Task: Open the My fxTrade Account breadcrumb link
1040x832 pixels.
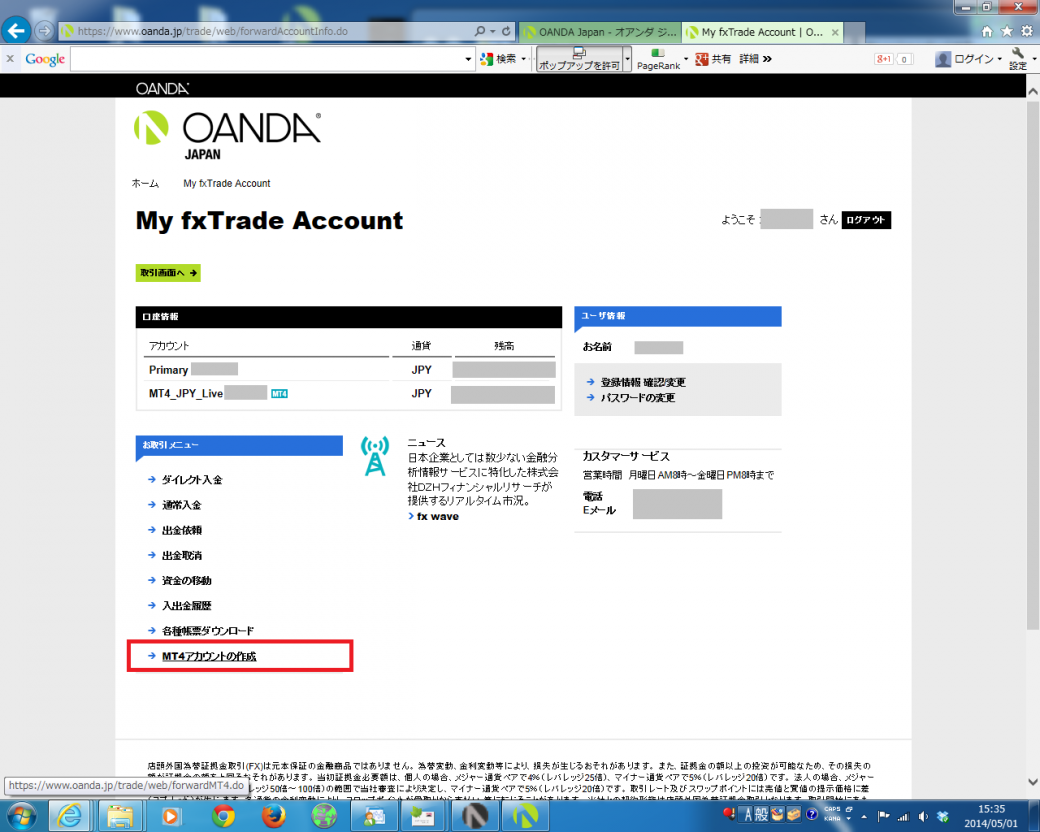Action: (227, 183)
